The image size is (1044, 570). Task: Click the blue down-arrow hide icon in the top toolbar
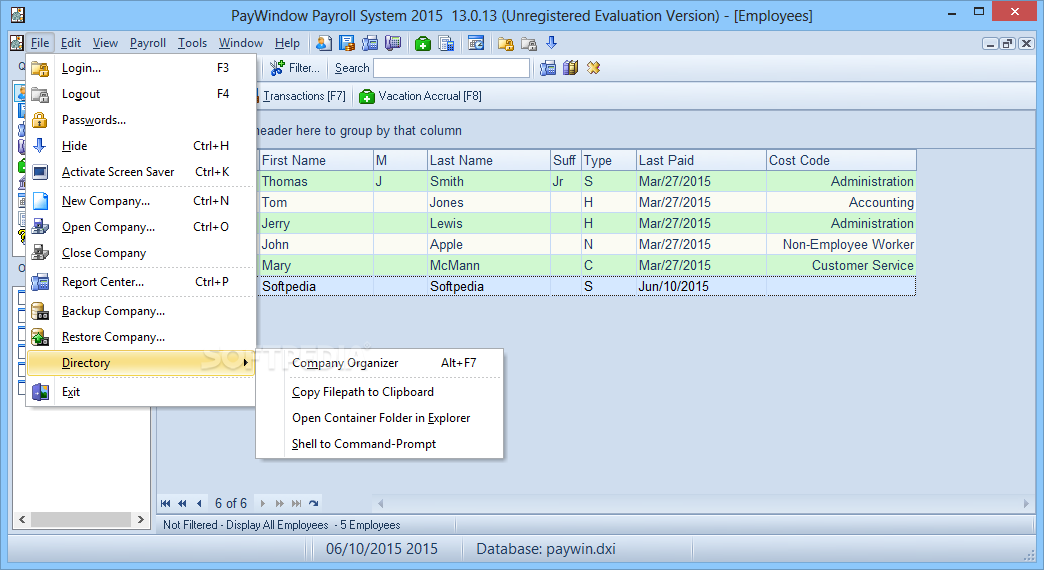click(551, 43)
